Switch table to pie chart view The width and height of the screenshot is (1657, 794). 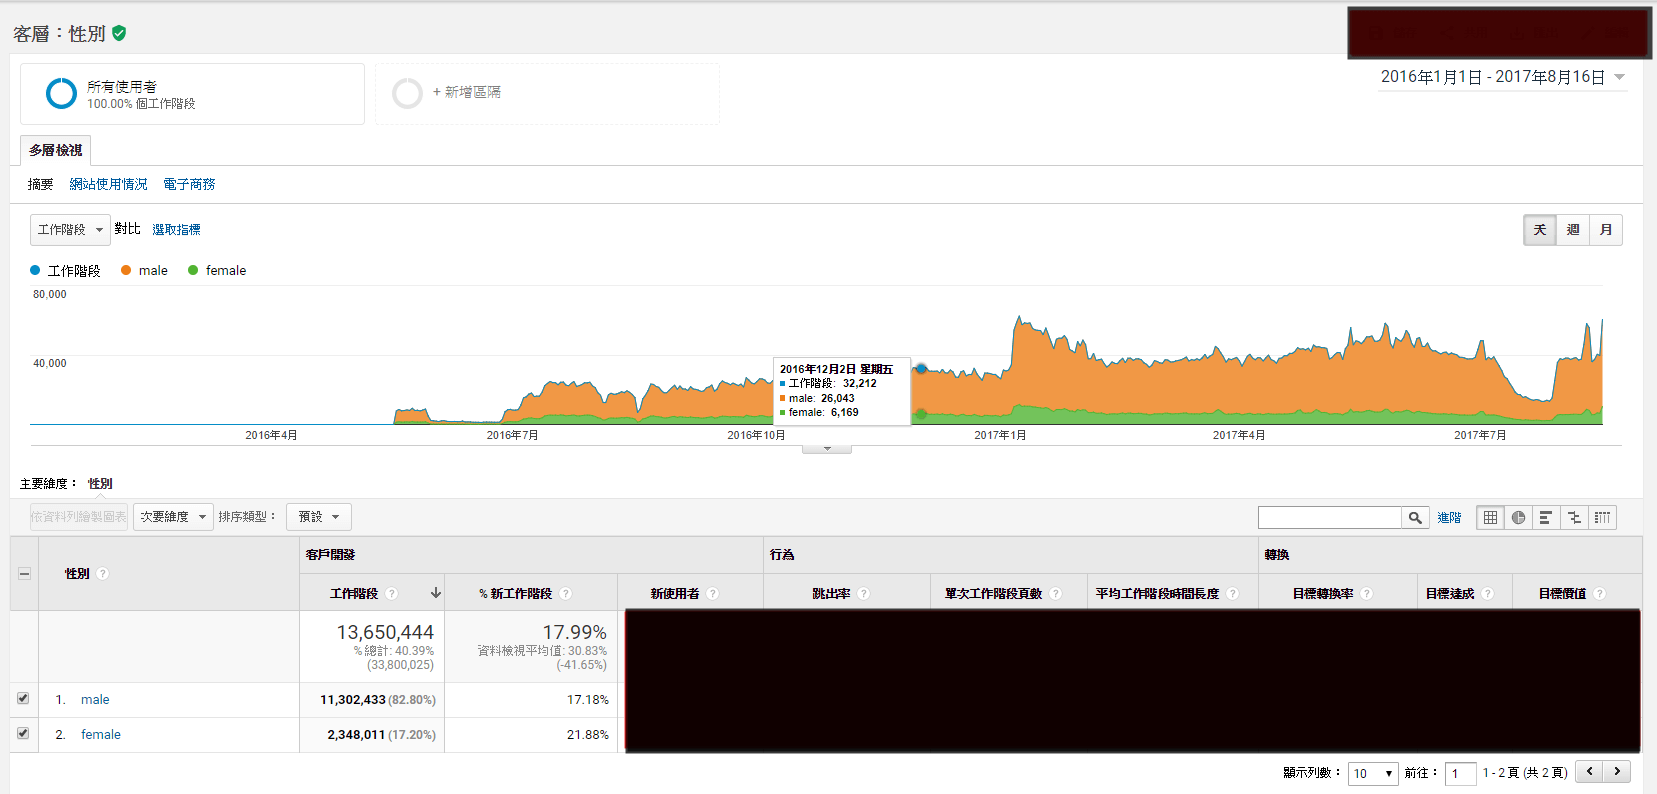1518,517
